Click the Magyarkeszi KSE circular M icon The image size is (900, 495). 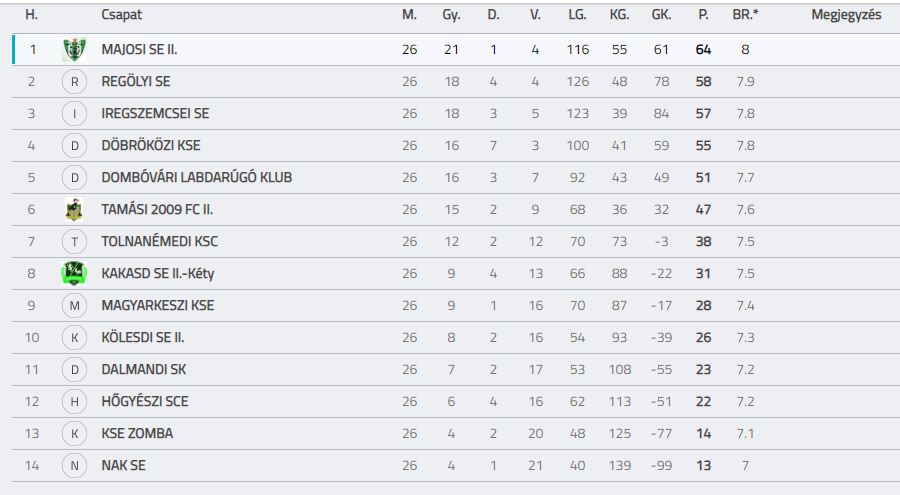75,305
